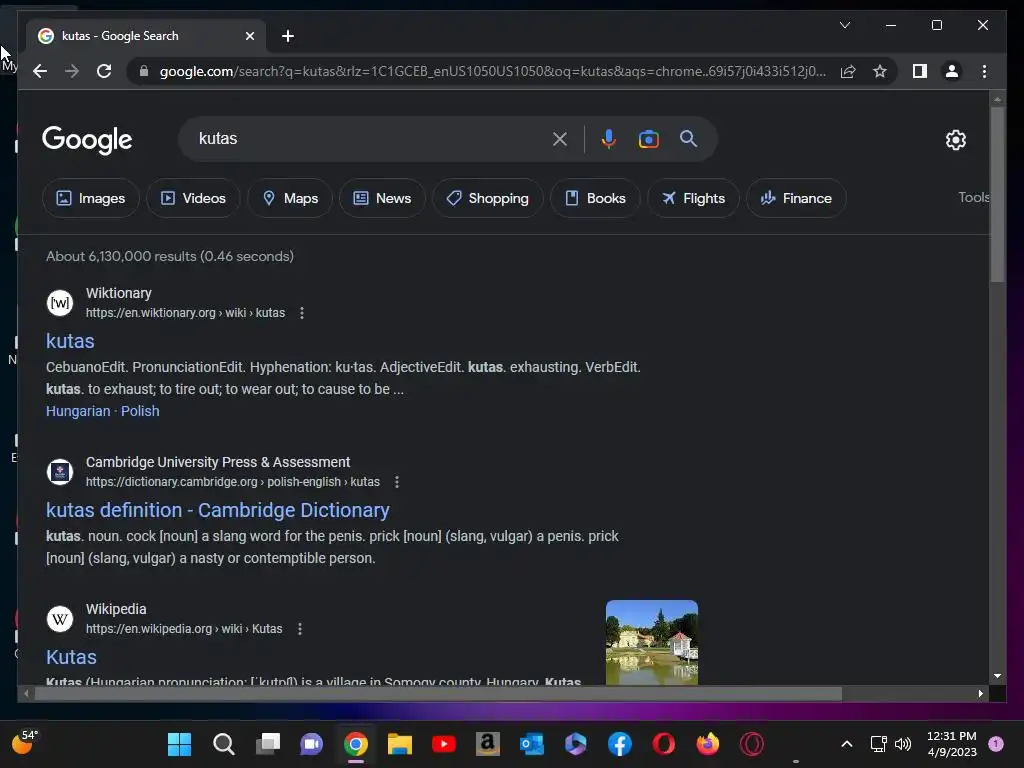
Task: Switch to the Books results tab
Action: point(595,198)
